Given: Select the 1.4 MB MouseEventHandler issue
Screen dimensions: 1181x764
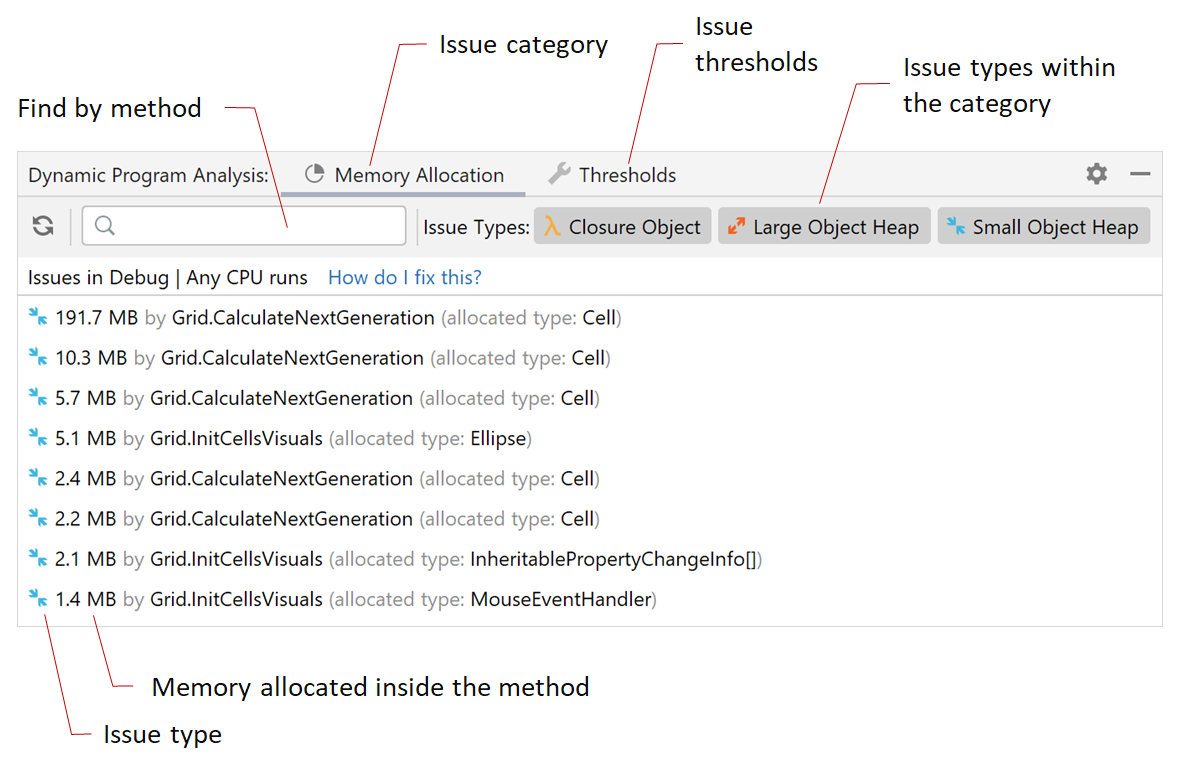Looking at the screenshot, I should pos(343,599).
